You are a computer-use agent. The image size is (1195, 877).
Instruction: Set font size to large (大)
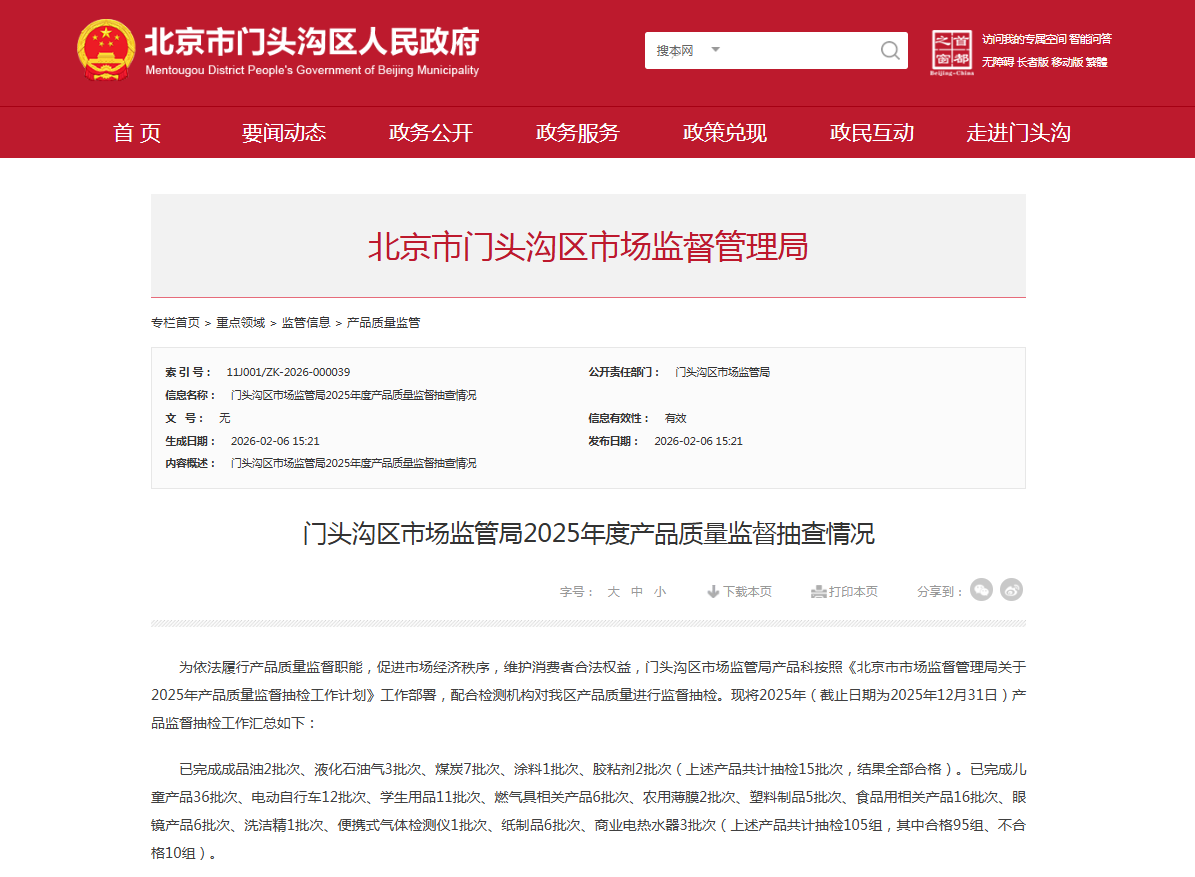(614, 592)
